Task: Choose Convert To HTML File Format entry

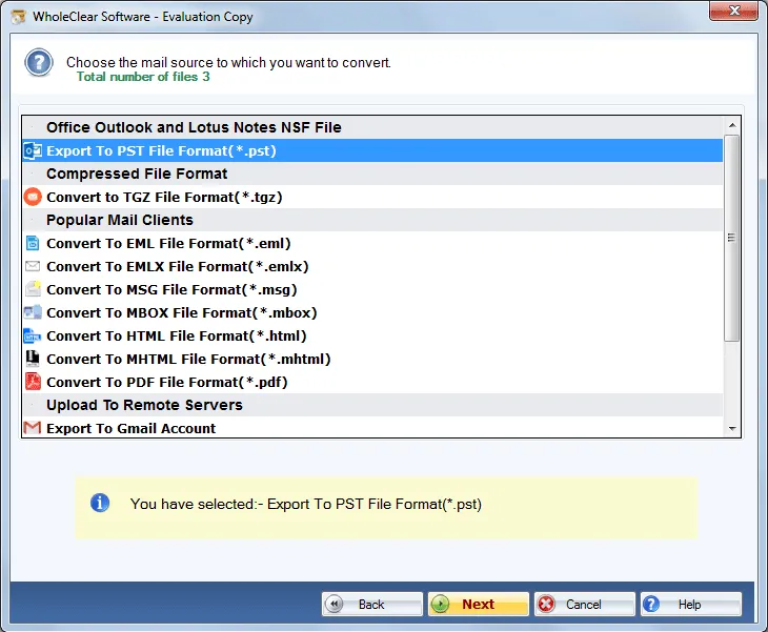Action: click(x=176, y=336)
